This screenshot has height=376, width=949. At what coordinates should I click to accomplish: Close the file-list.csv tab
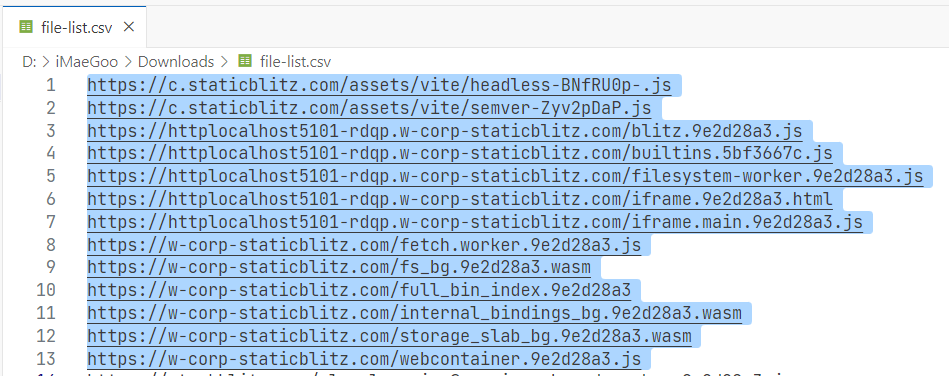pos(128,27)
